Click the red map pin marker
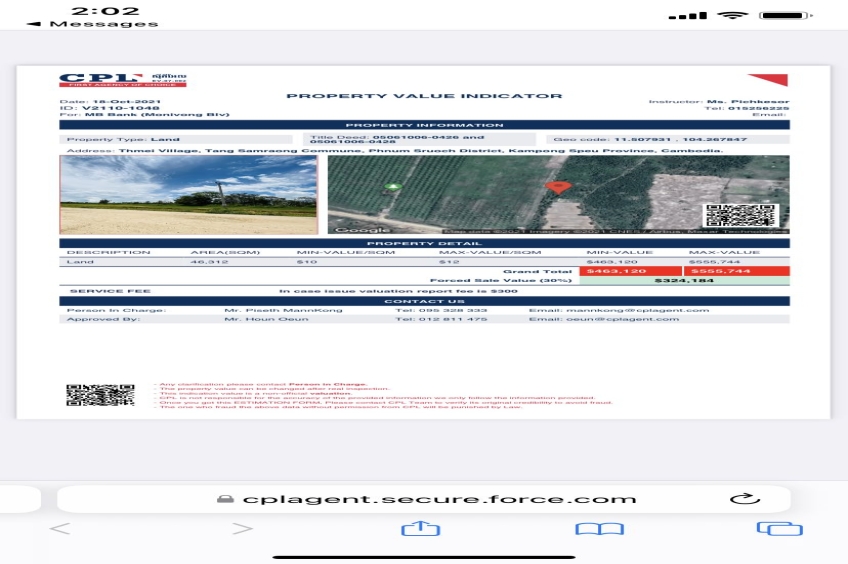 pyautogui.click(x=558, y=187)
